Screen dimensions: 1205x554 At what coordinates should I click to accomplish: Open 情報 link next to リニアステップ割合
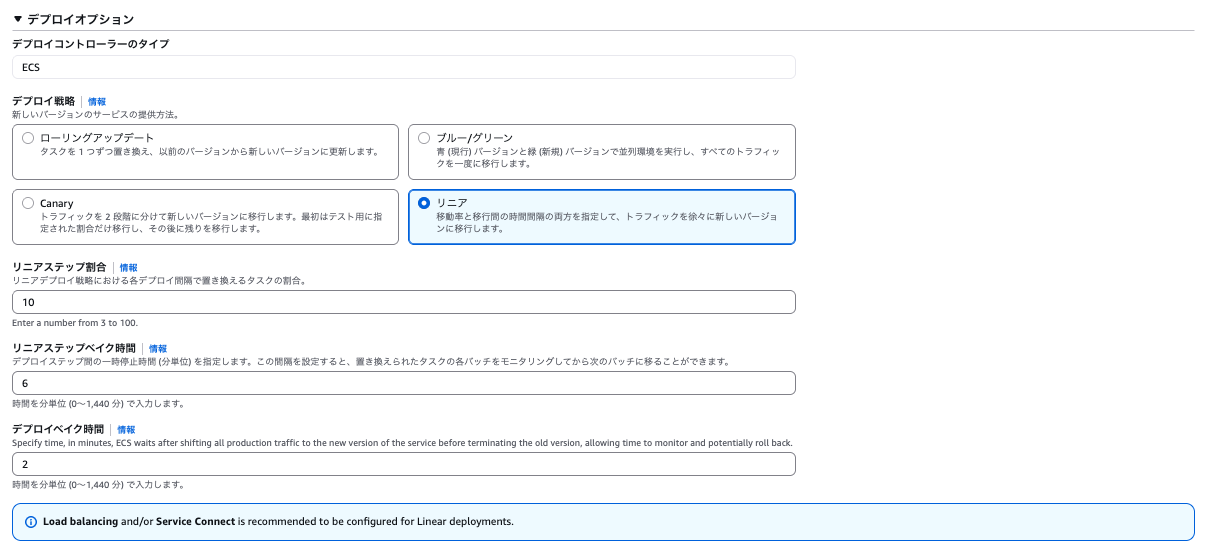pos(129,268)
